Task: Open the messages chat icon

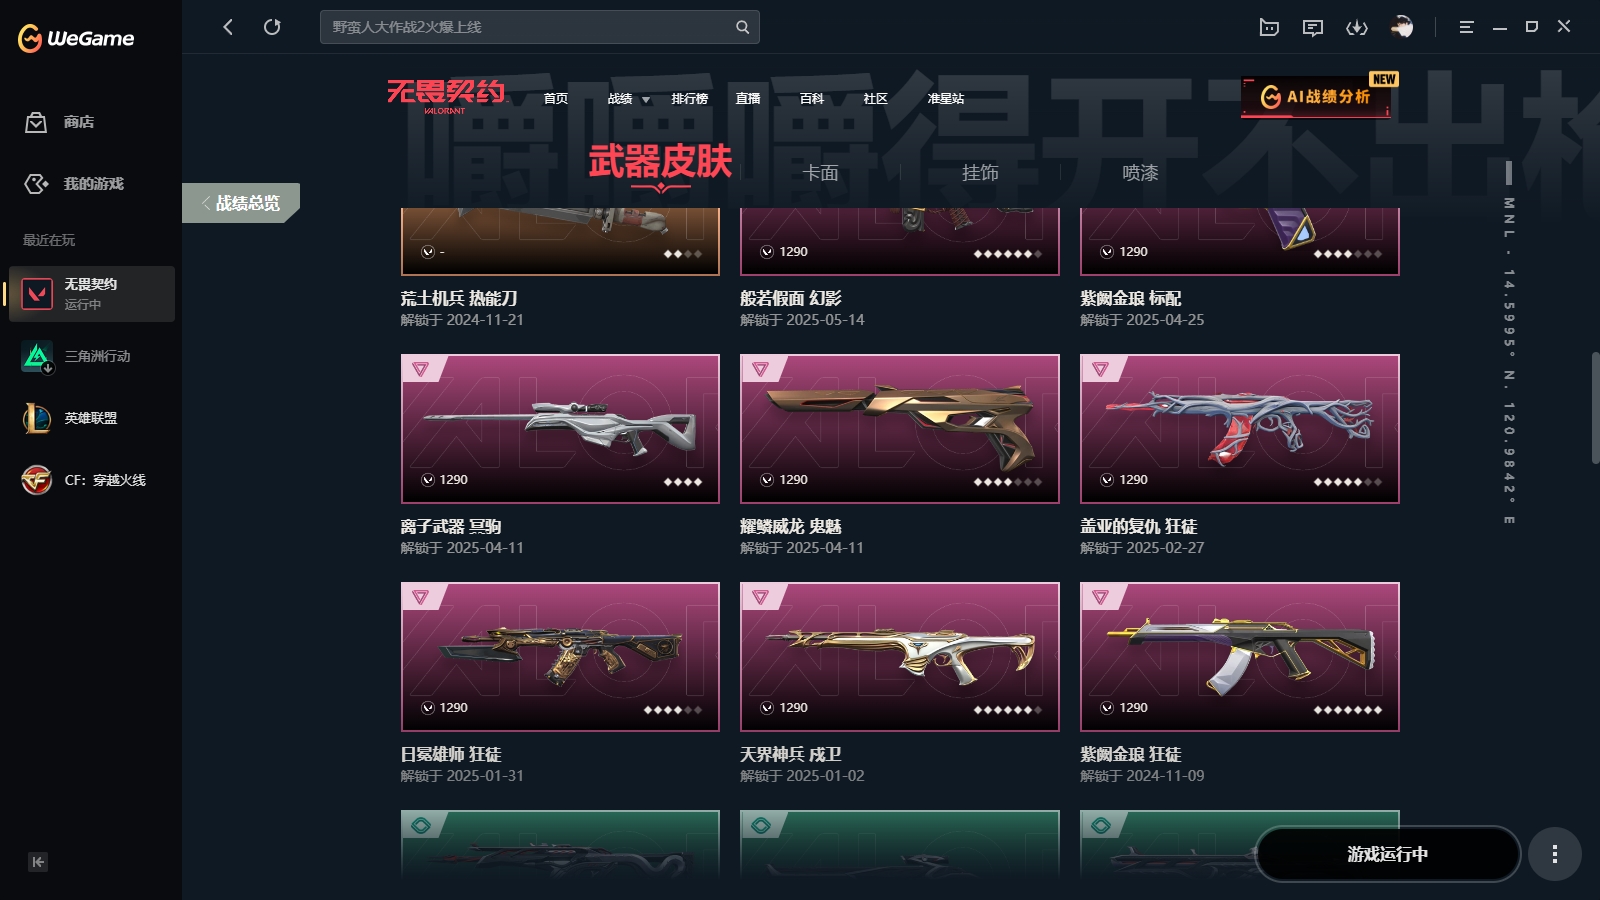Action: [x=1313, y=27]
